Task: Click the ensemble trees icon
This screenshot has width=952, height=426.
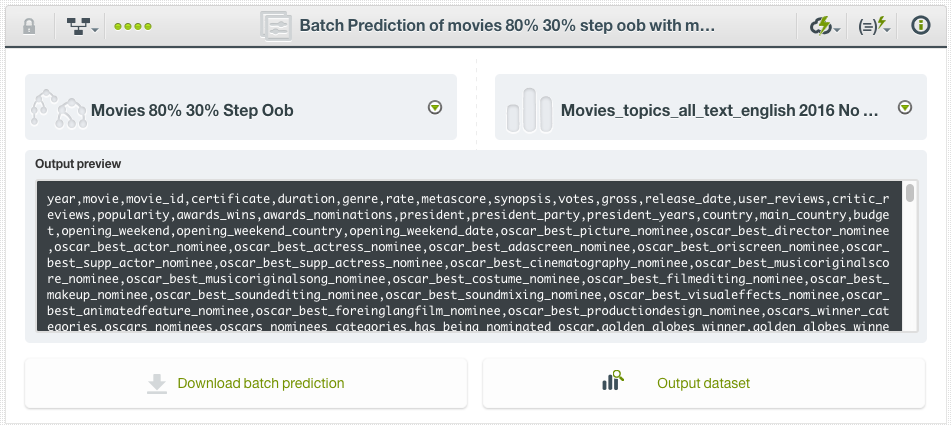Action: 58,108
